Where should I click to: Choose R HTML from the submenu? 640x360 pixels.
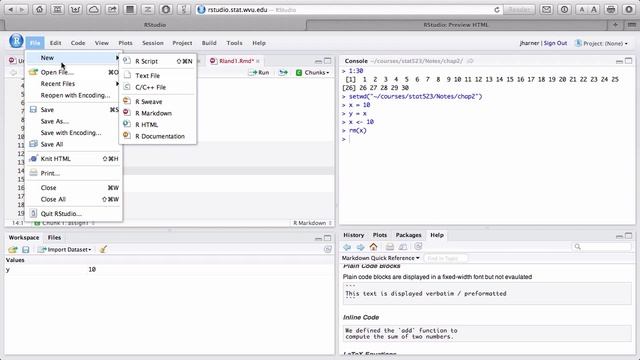coord(158,124)
